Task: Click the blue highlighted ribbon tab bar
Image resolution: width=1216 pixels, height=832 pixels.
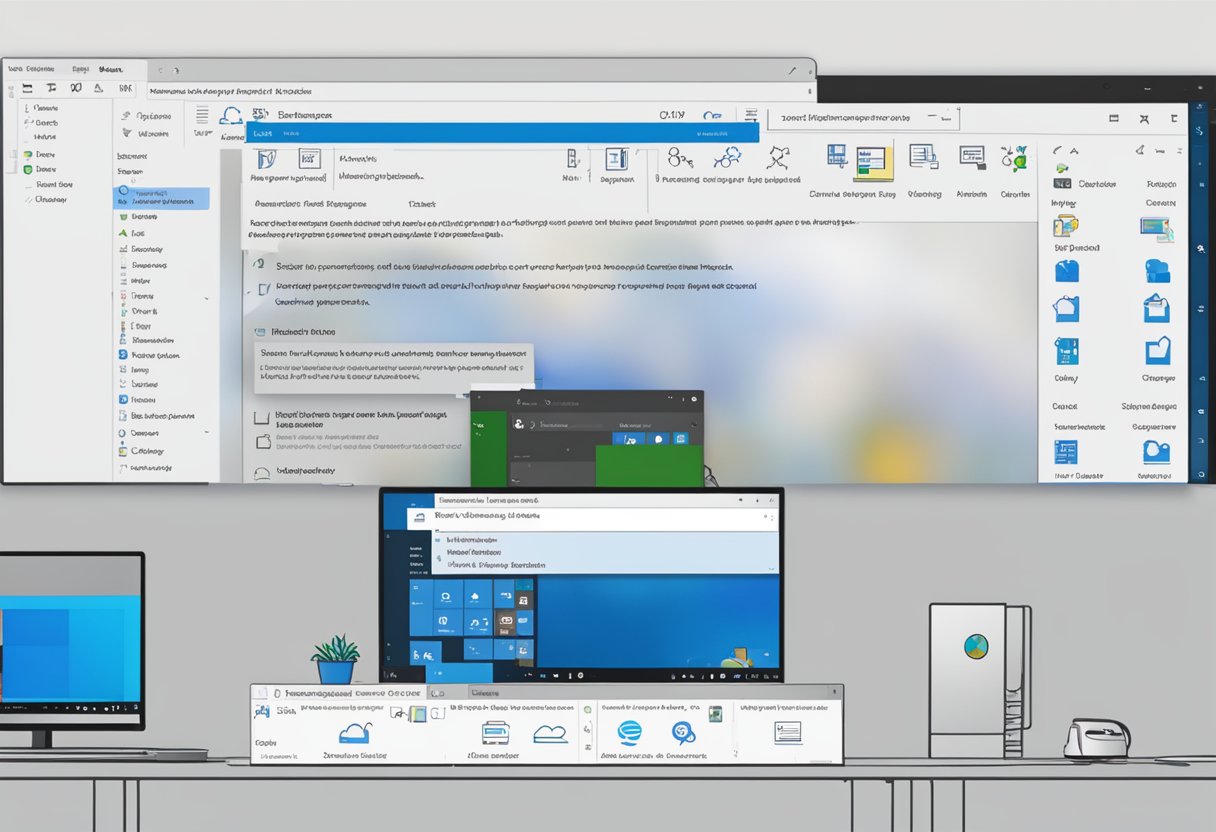Action: click(x=502, y=132)
